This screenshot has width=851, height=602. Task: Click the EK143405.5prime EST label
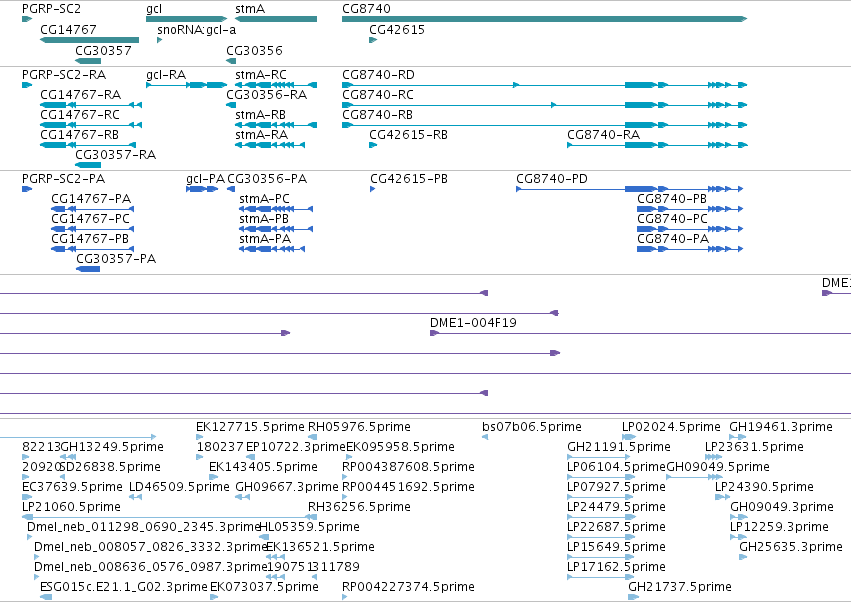[x=263, y=467]
